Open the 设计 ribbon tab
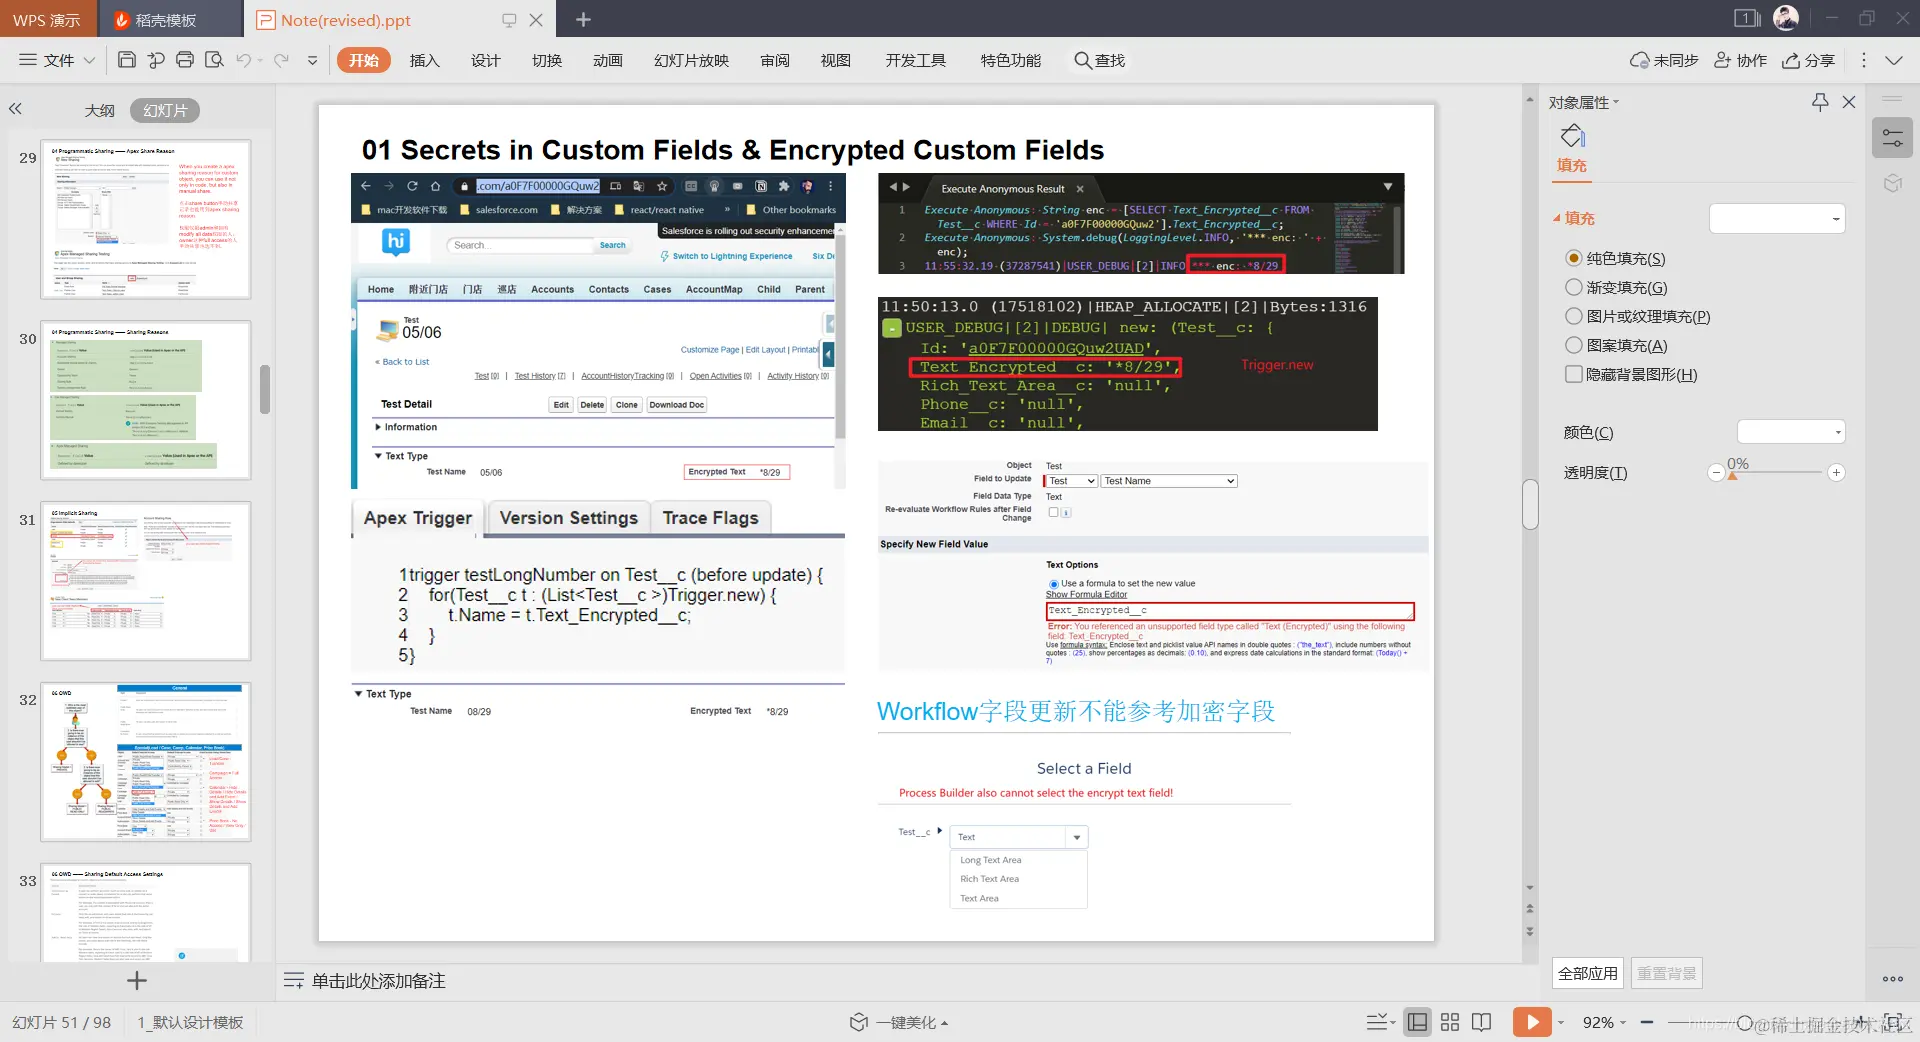Image resolution: width=1920 pixels, height=1042 pixels. [486, 60]
